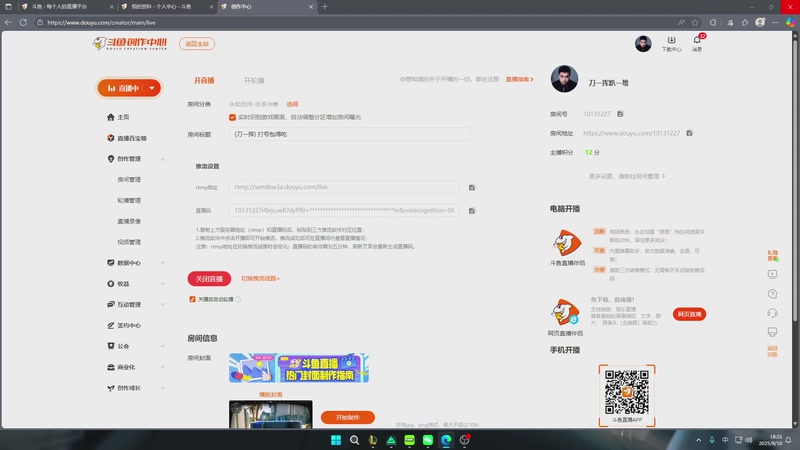Bookmark page with the star icon
Screen dimensions: 800x450
pyautogui.click(x=695, y=22)
